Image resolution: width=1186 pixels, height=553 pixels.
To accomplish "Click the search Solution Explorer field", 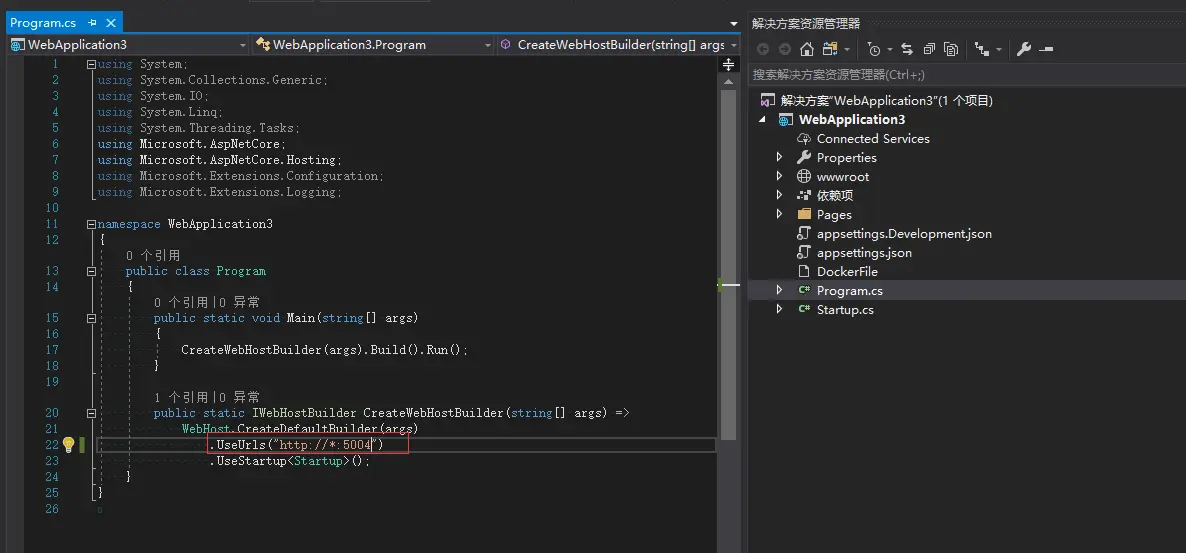I will pyautogui.click(x=965, y=75).
